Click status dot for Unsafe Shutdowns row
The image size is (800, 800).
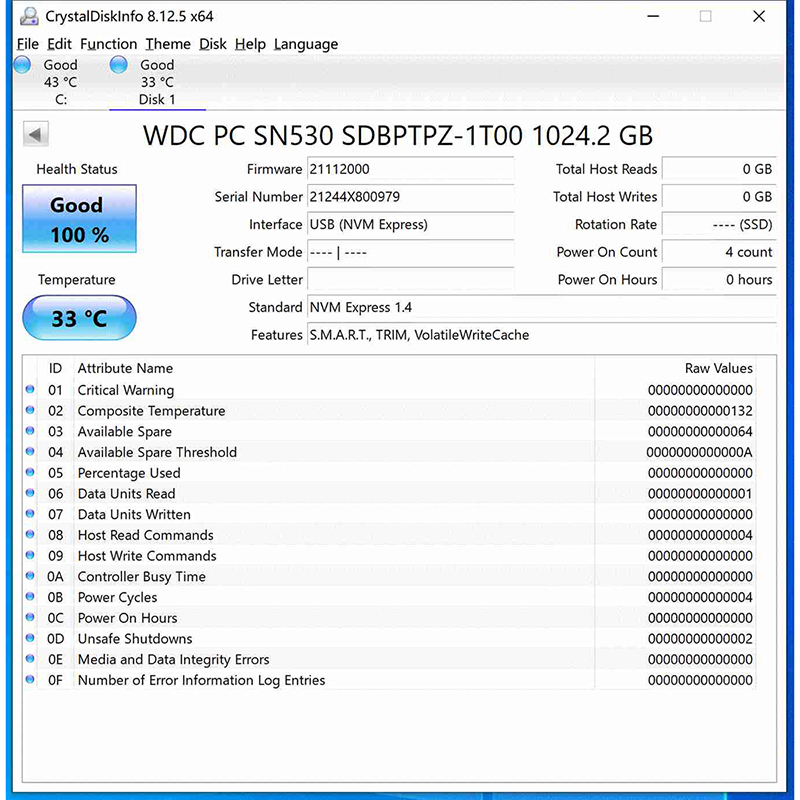click(x=30, y=638)
